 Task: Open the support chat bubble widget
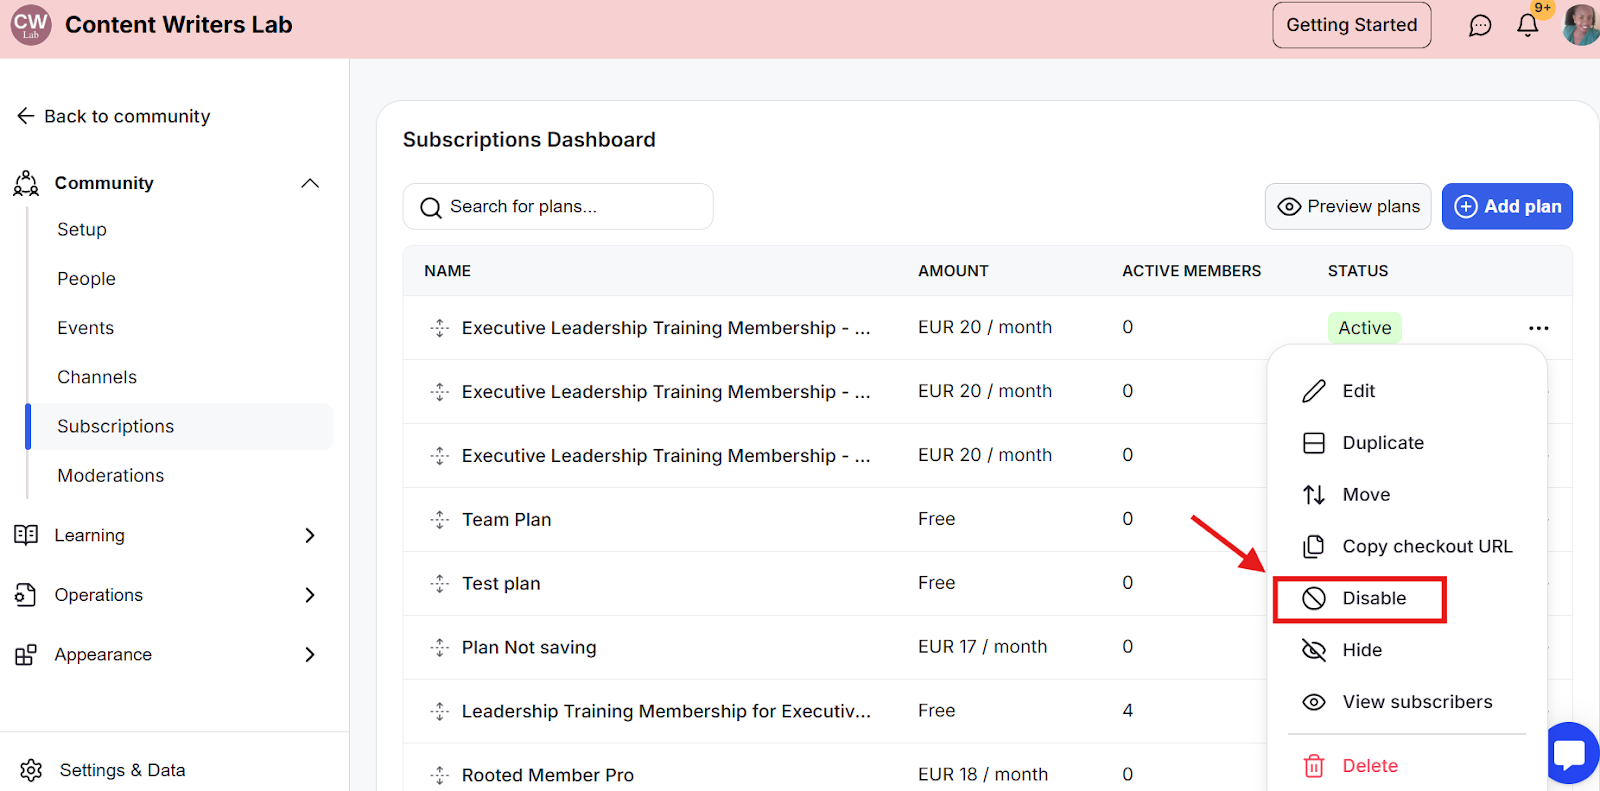(x=1572, y=753)
